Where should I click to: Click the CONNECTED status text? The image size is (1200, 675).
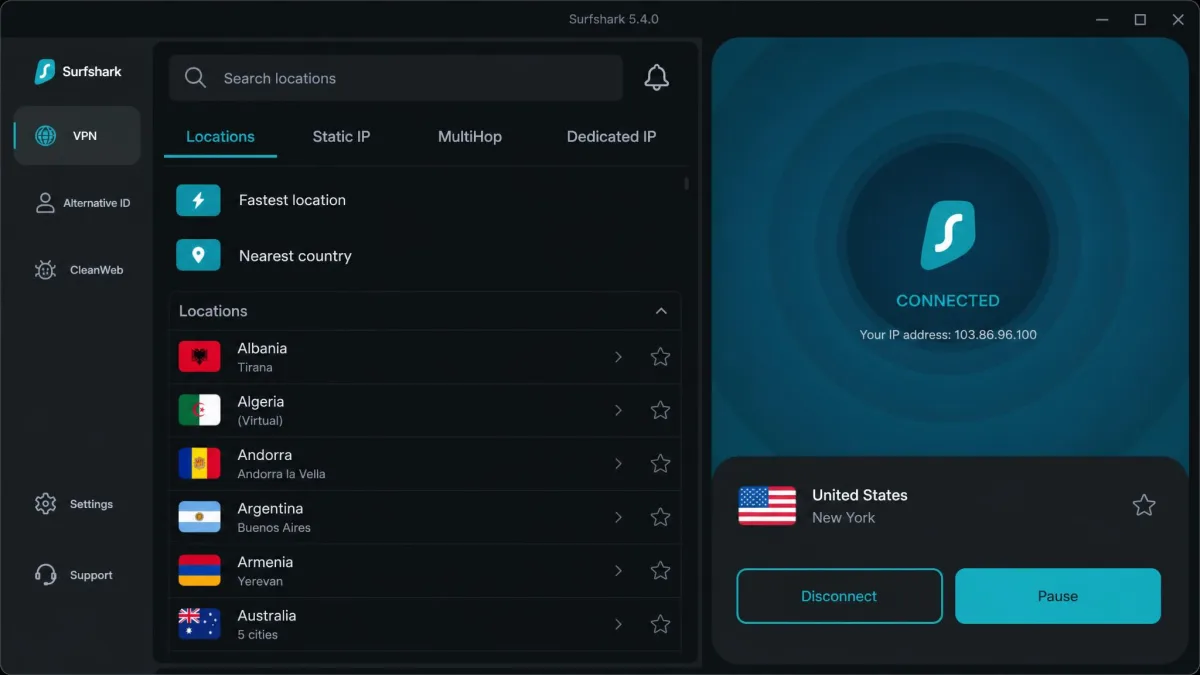(x=948, y=301)
